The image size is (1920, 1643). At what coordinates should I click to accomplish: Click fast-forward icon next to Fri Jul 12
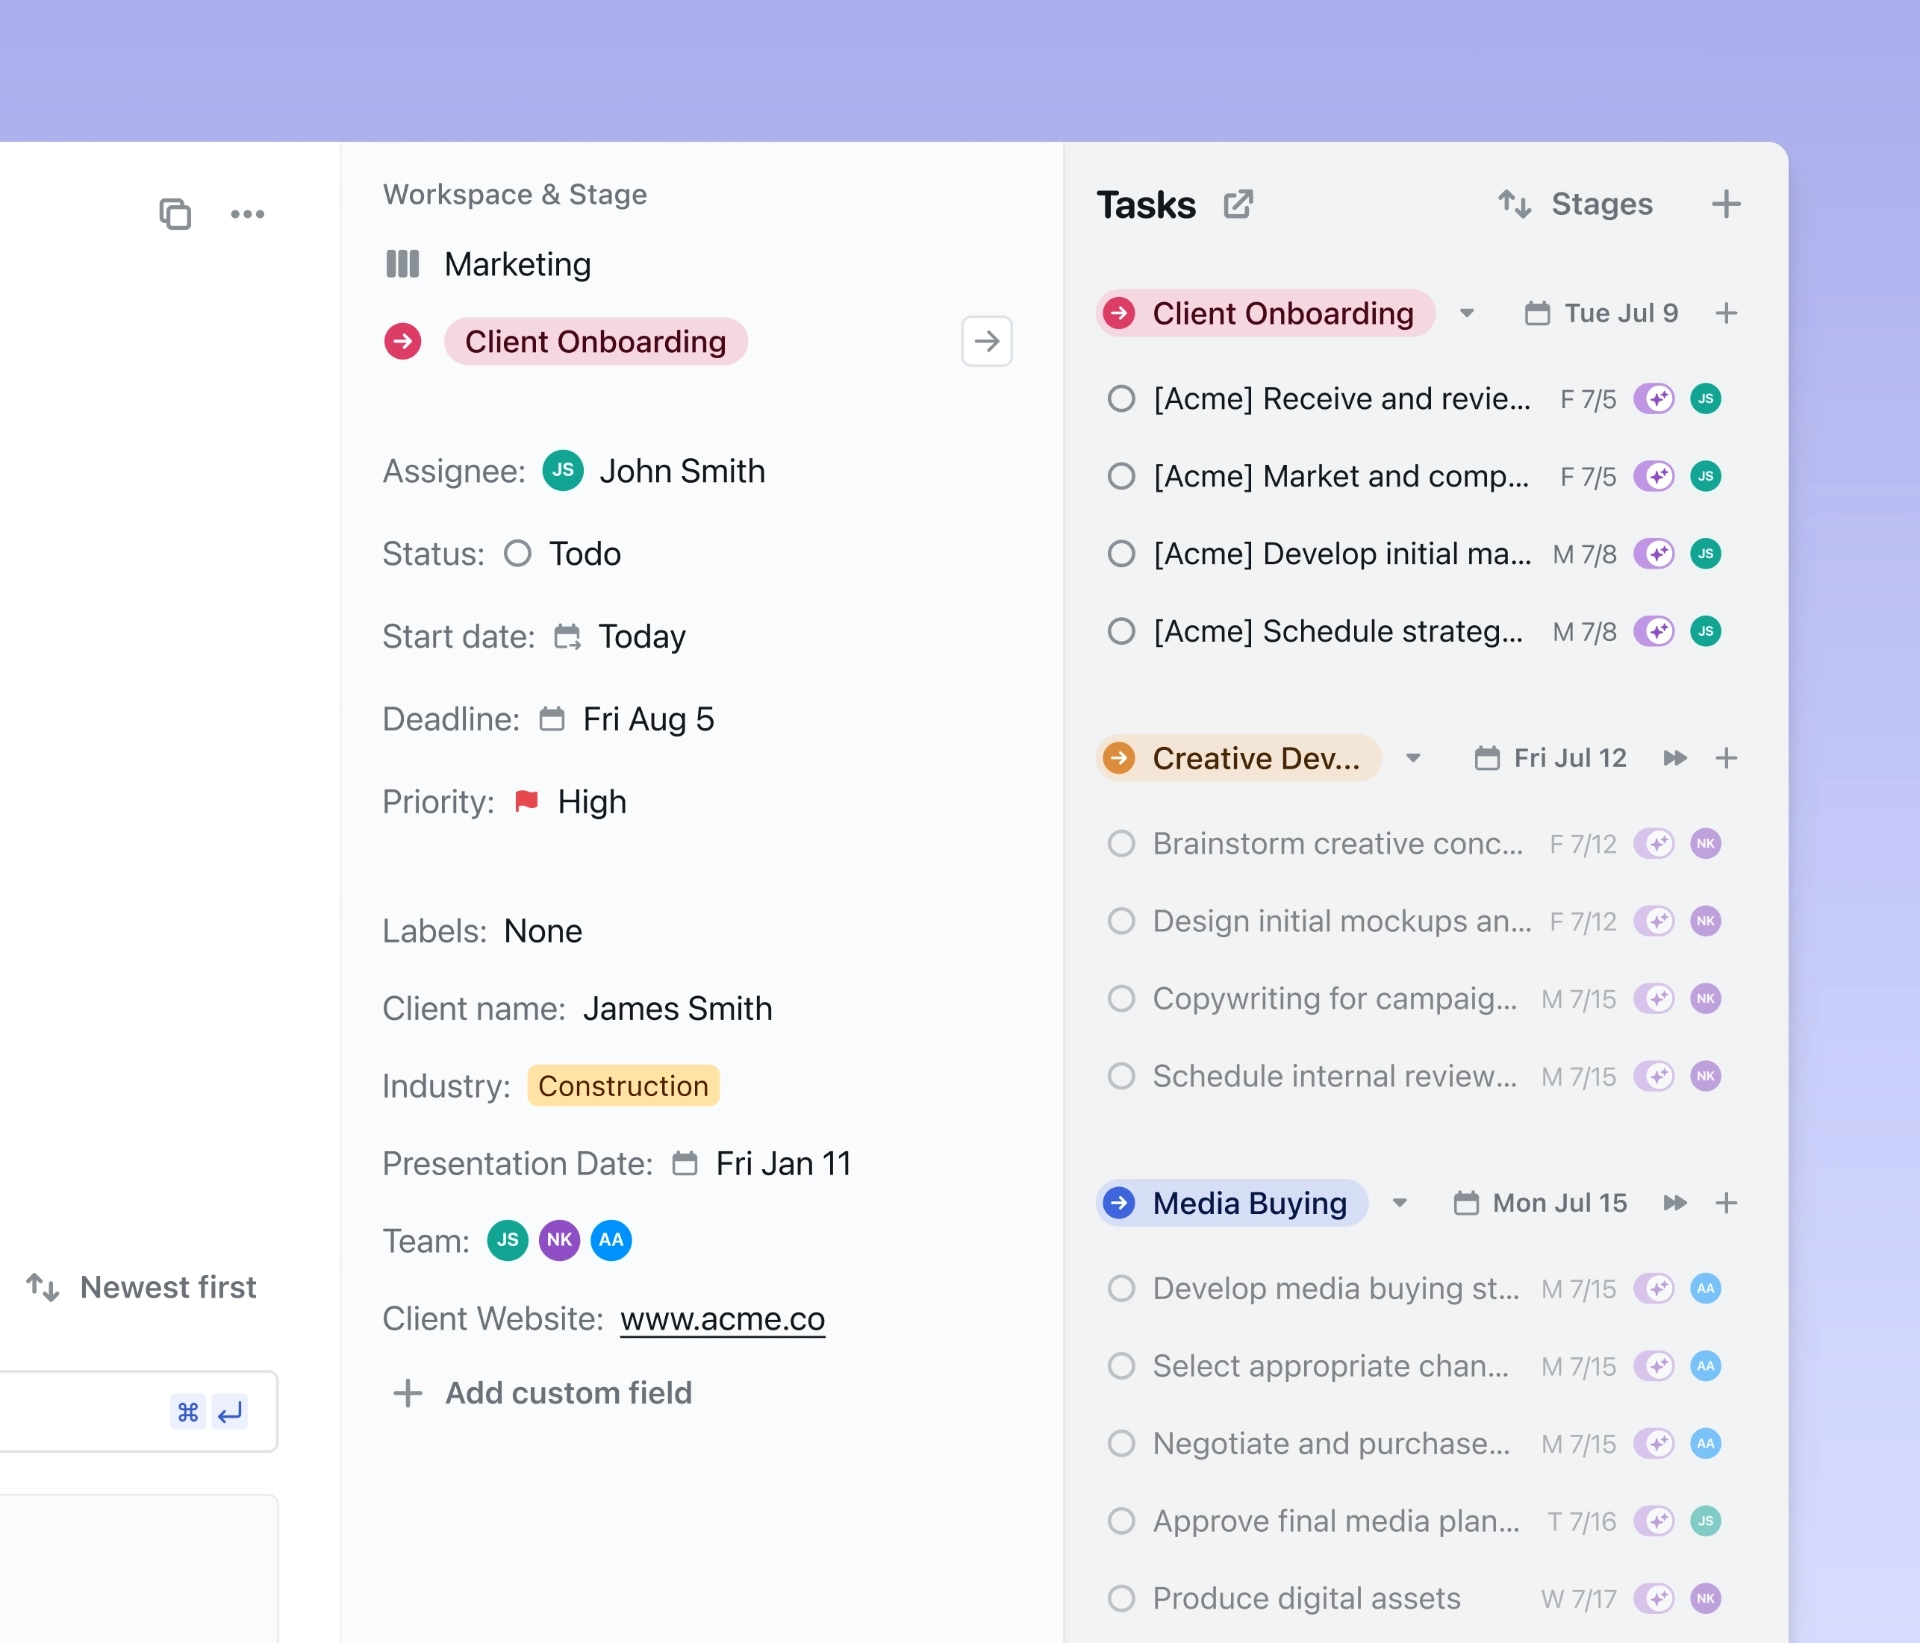(1675, 758)
